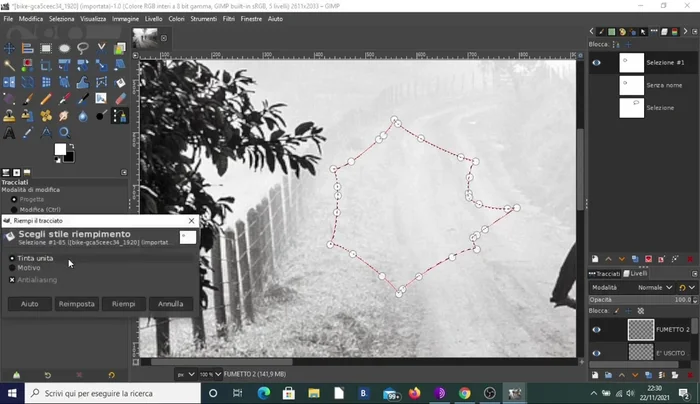Click the white foreground color swatch
The image size is (700, 404).
tap(60, 149)
